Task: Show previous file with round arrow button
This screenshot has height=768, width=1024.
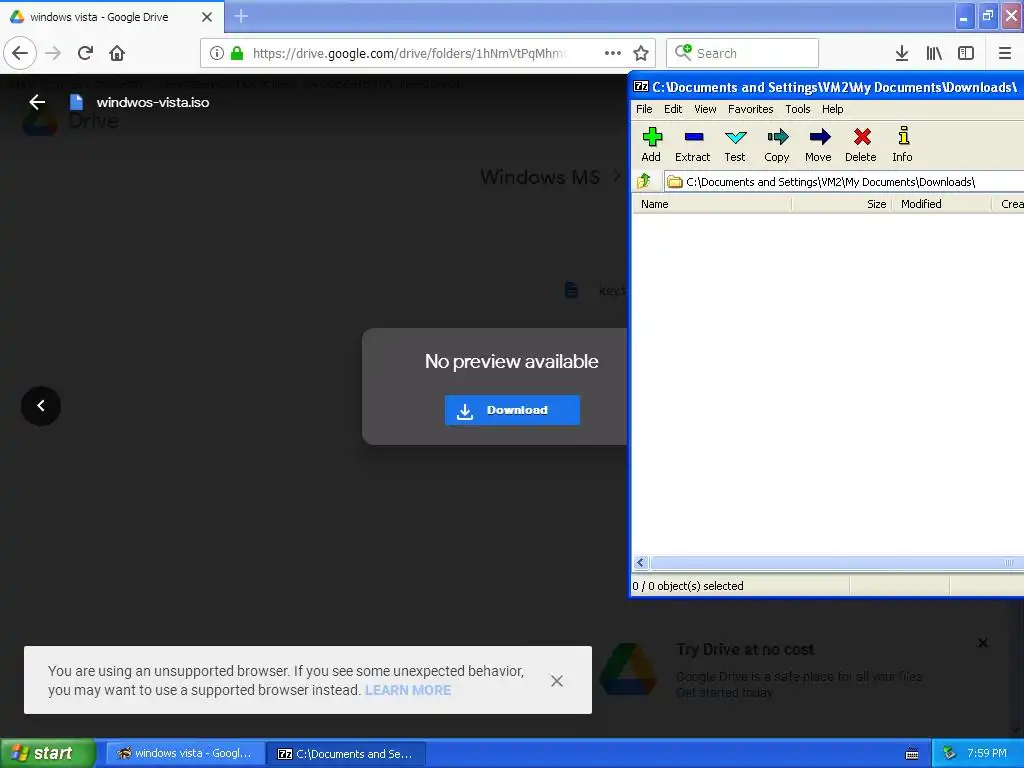Action: tap(40, 406)
